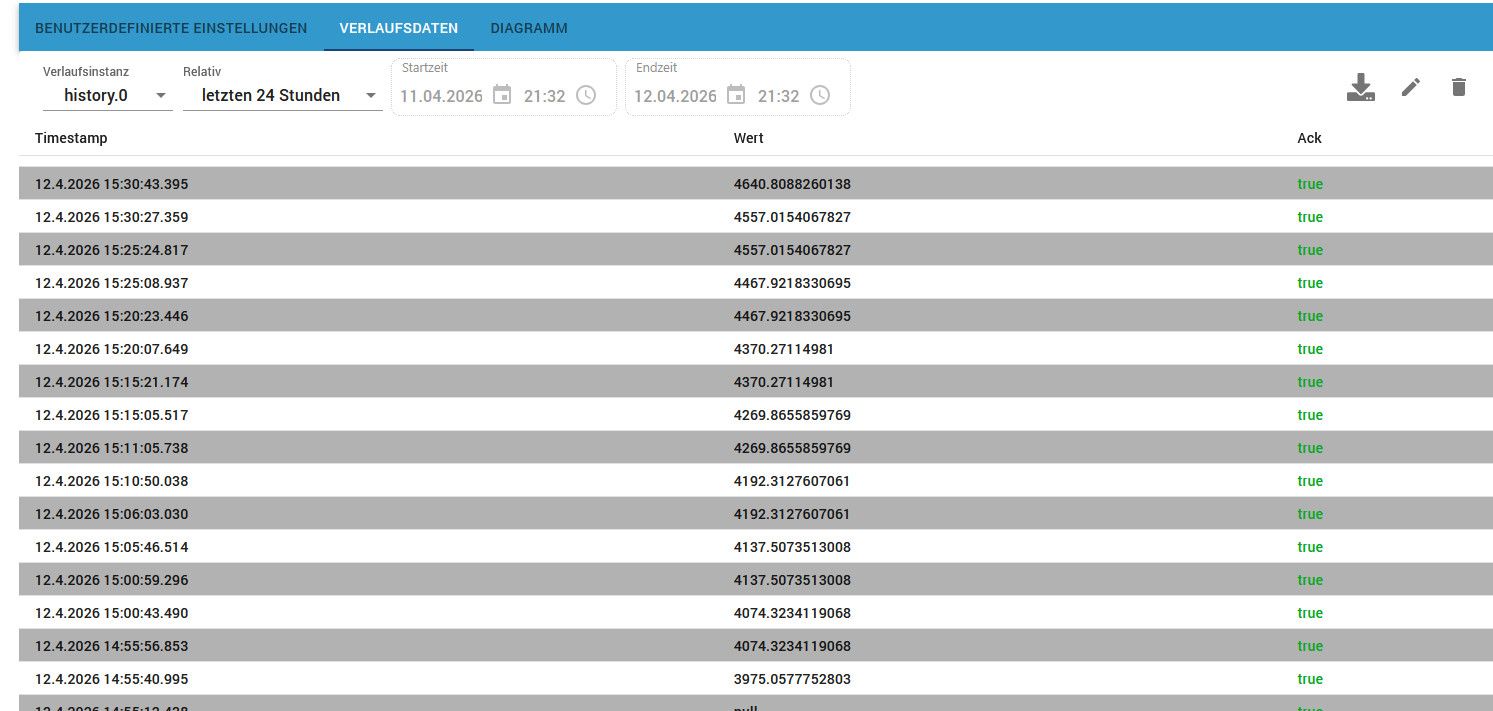Select row with timestamp 15:05:46.514

coord(756,547)
